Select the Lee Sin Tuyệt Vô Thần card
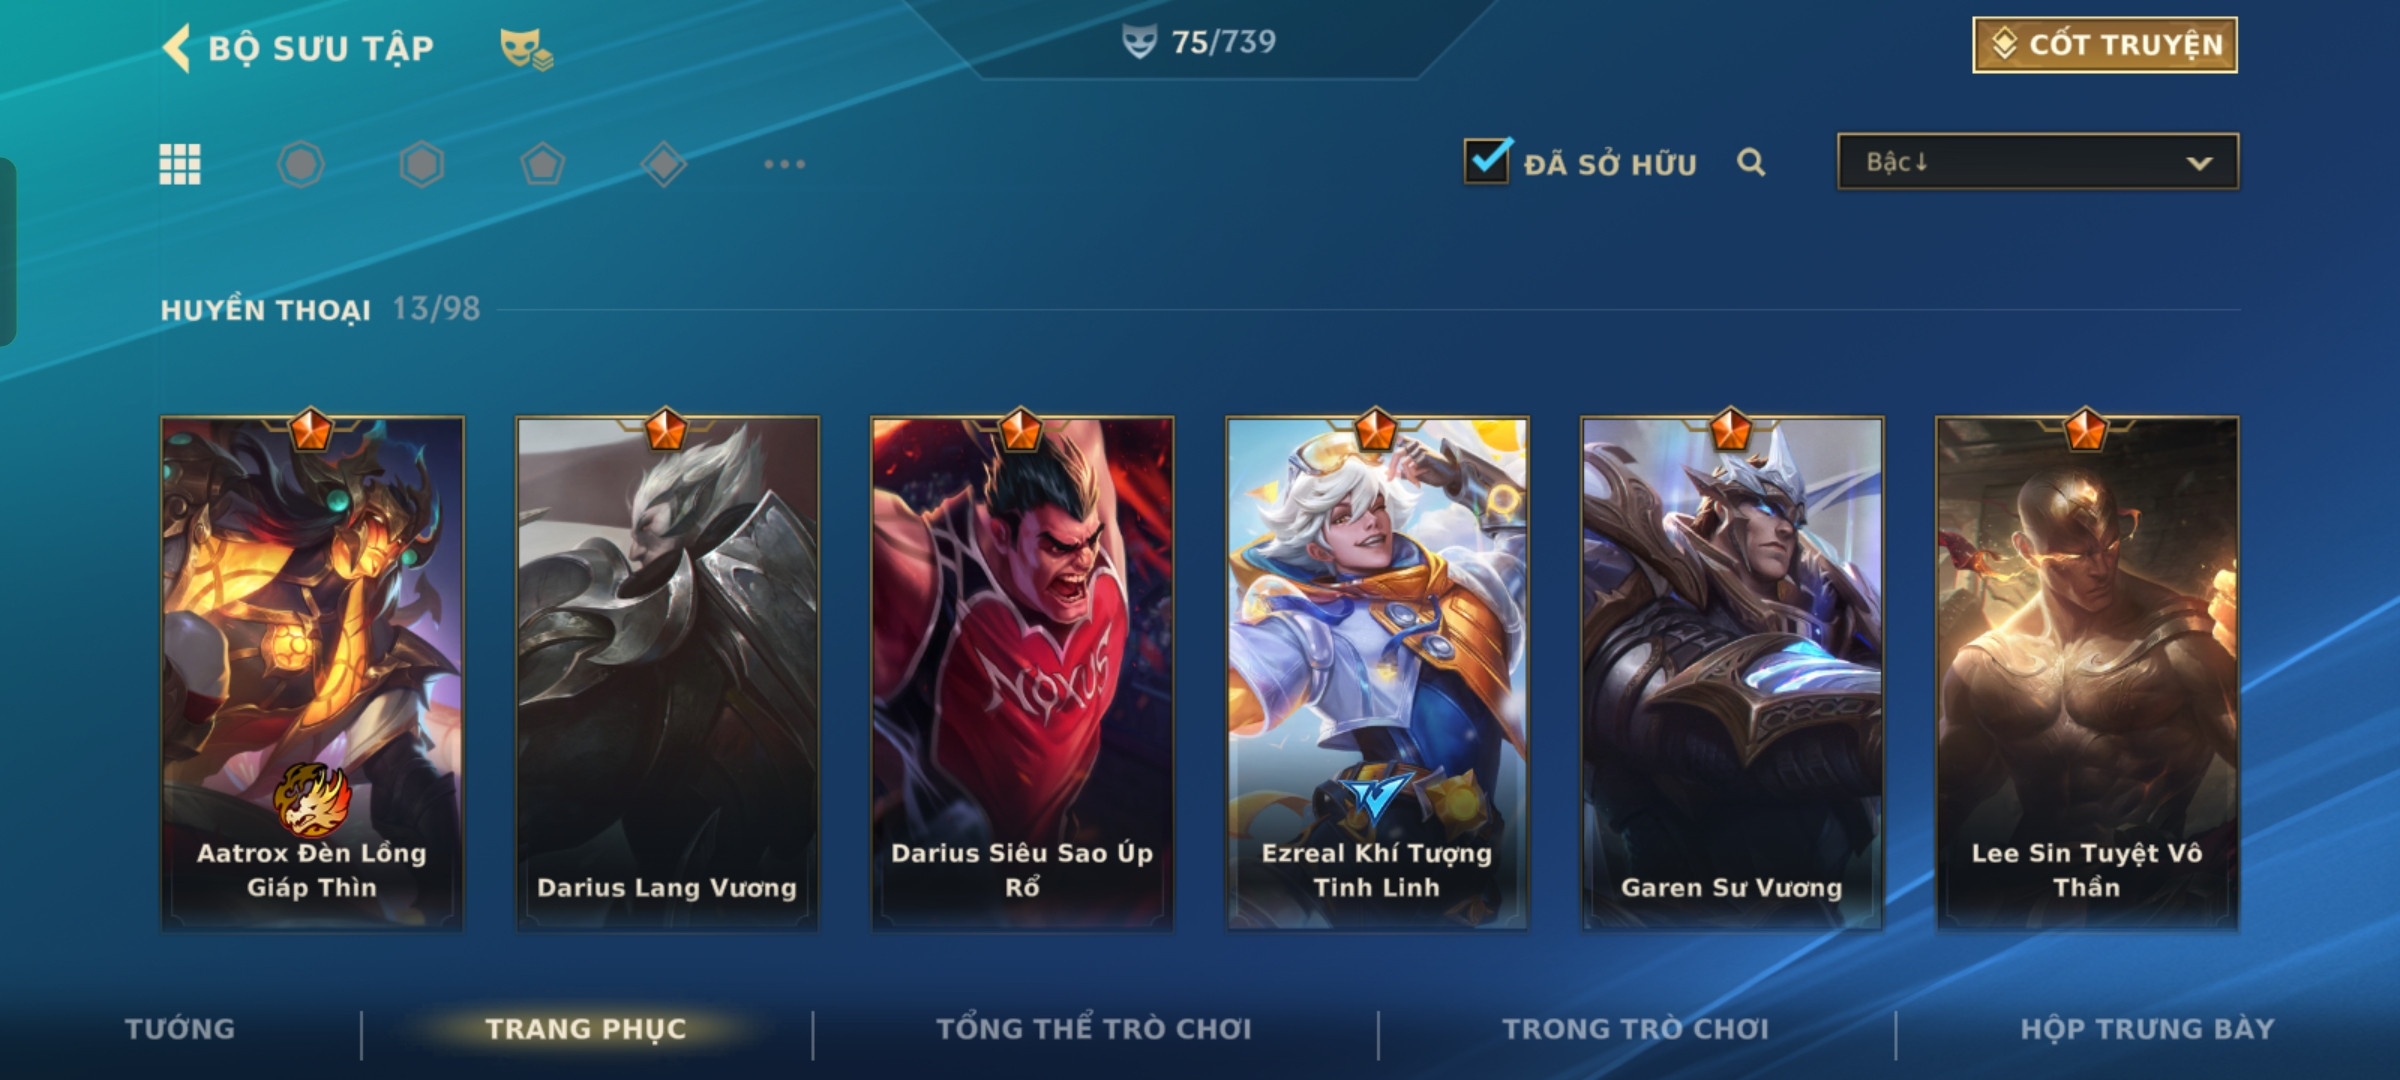The image size is (2400, 1080). click(2087, 673)
